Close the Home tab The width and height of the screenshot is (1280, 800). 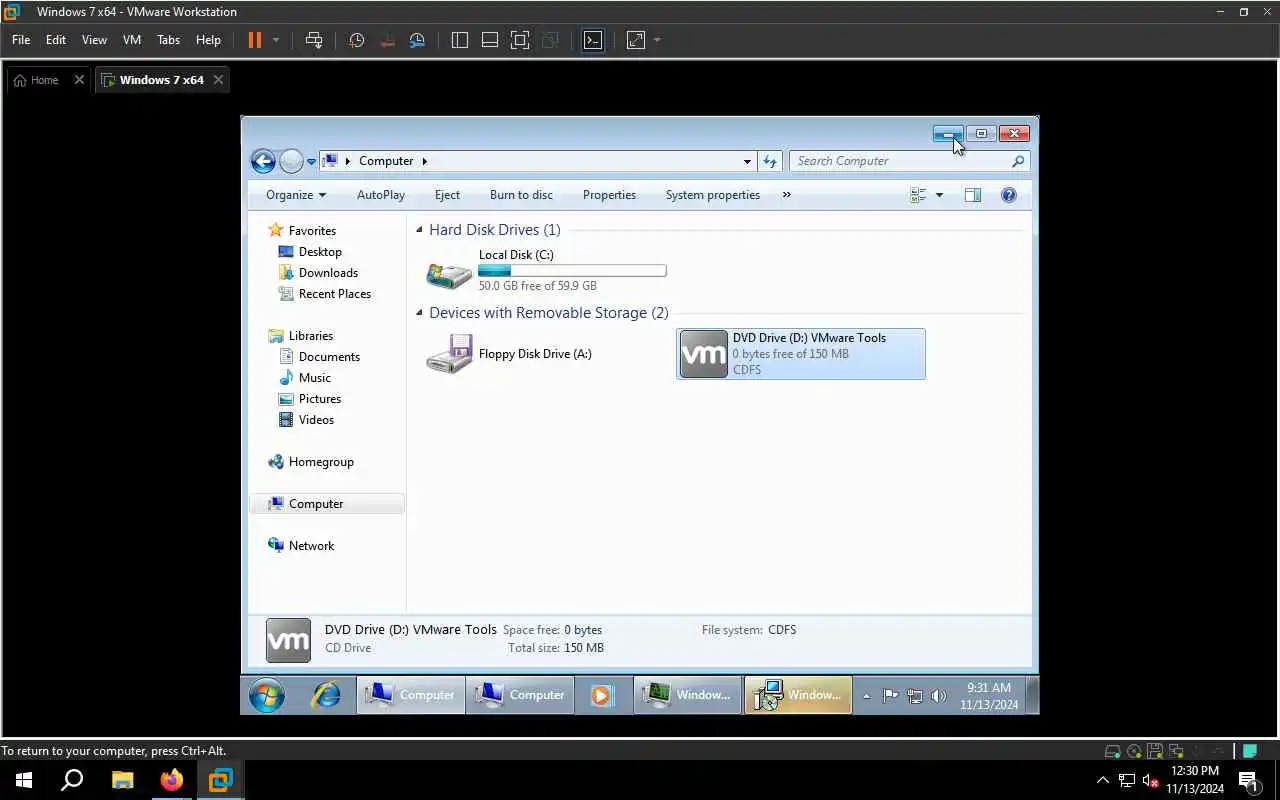tap(79, 80)
